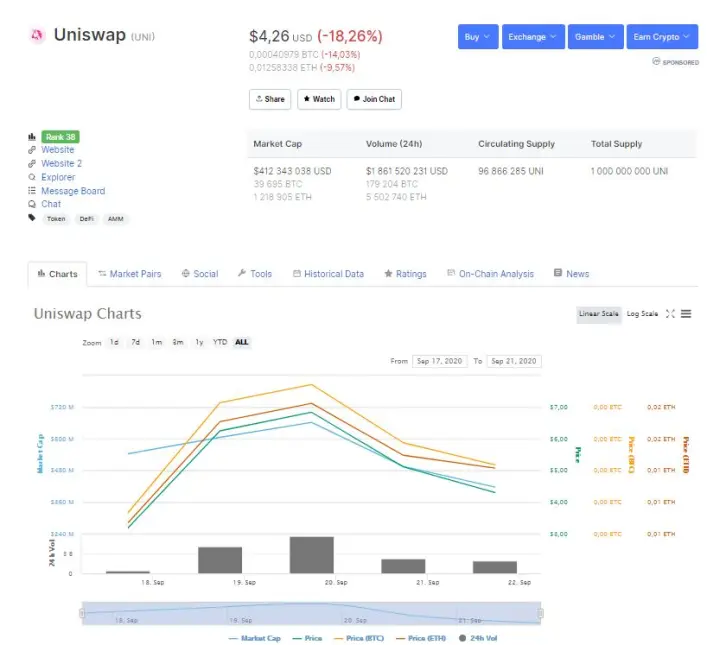Viewport: 707px width, 645px height.
Task: Click the Volume value $1 861 520 231 USD
Action: 407,171
